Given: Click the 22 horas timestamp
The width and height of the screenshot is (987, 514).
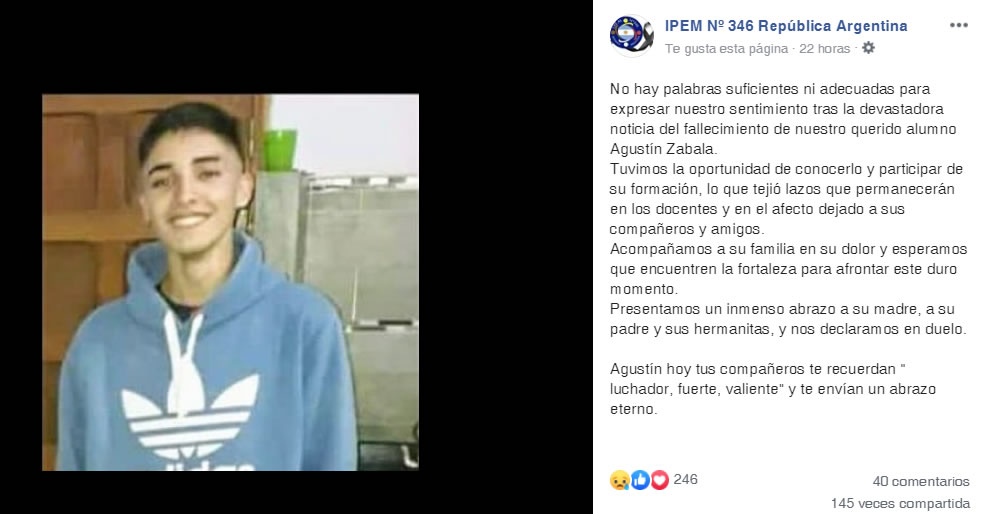Looking at the screenshot, I should (825, 48).
